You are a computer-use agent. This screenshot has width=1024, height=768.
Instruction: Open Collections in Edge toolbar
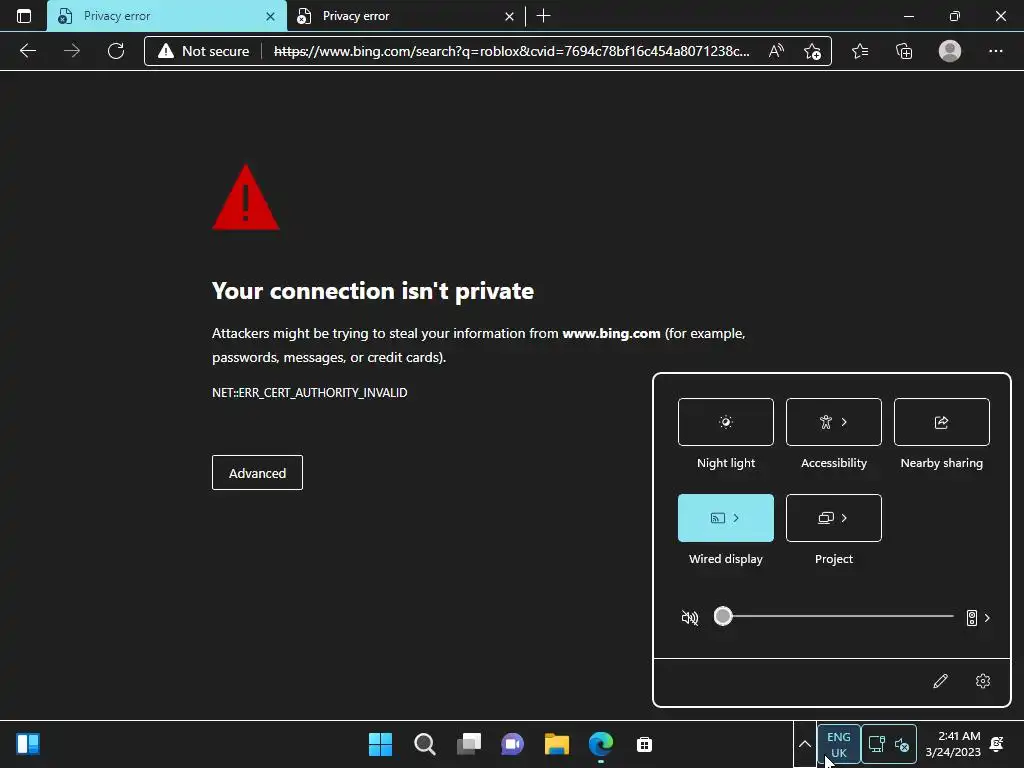904,51
